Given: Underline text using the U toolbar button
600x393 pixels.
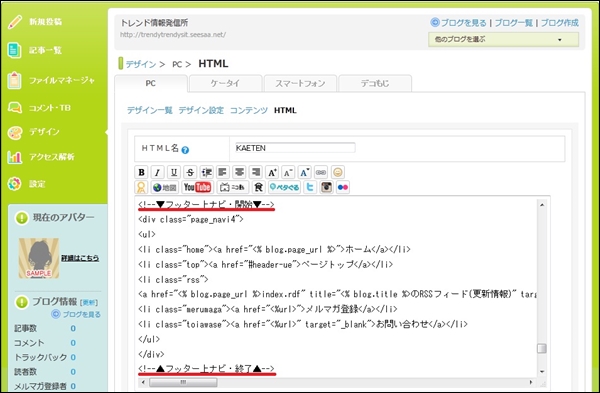Looking at the screenshot, I should click(174, 173).
